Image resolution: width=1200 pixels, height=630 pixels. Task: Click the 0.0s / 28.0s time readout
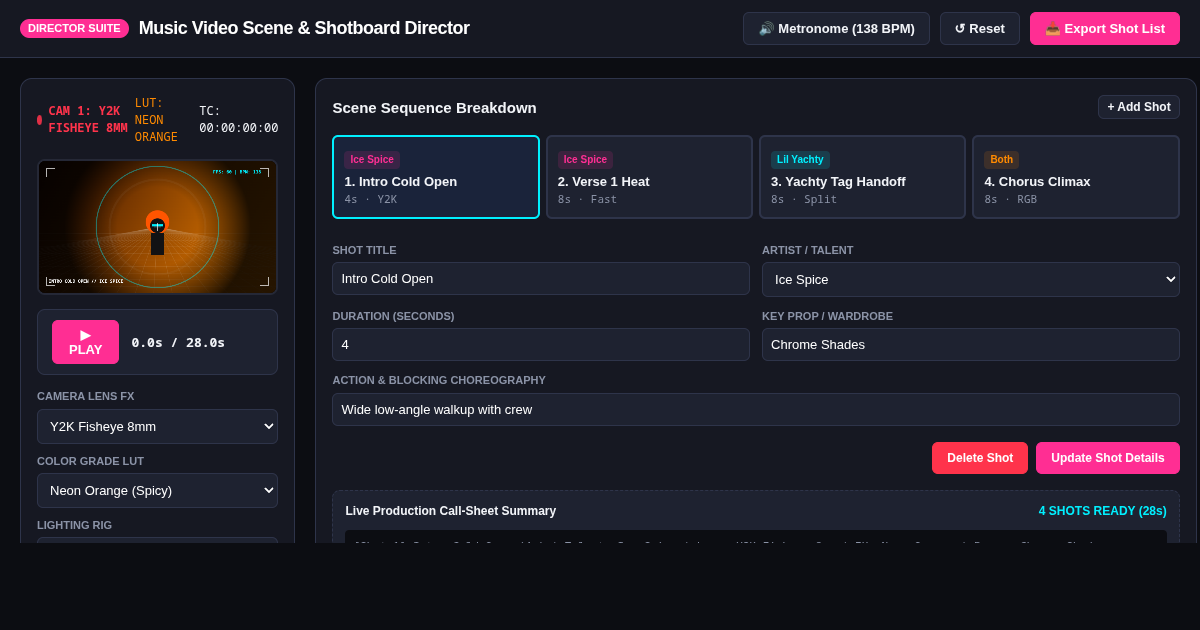tap(178, 342)
